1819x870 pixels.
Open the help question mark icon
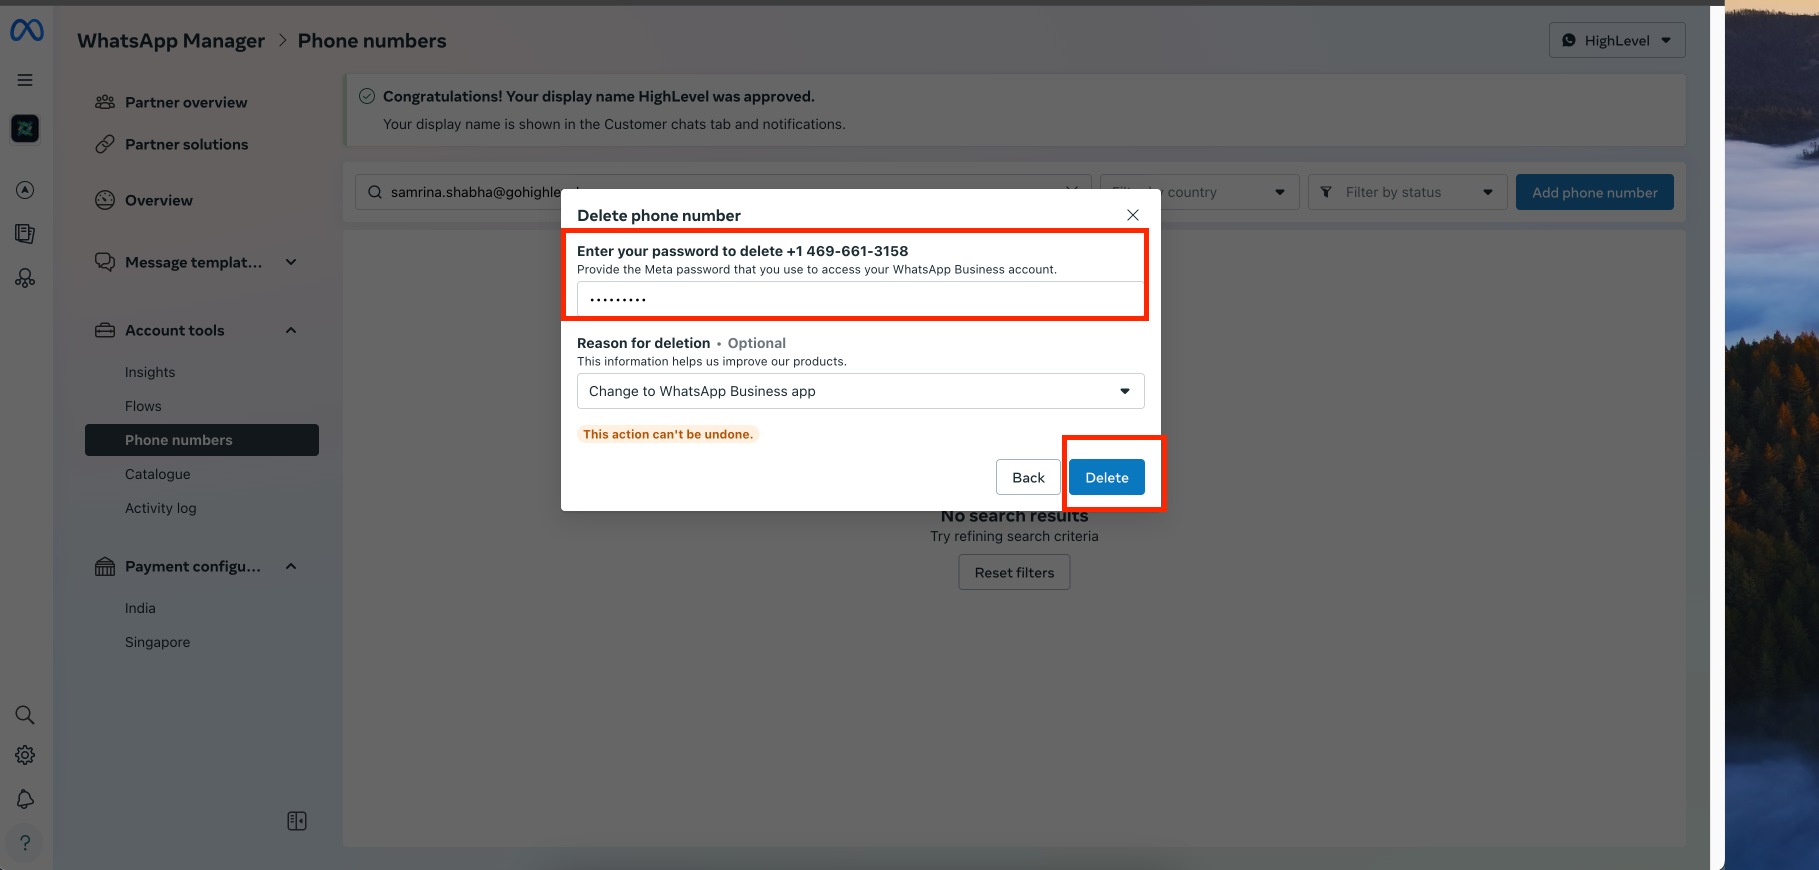pyautogui.click(x=25, y=843)
